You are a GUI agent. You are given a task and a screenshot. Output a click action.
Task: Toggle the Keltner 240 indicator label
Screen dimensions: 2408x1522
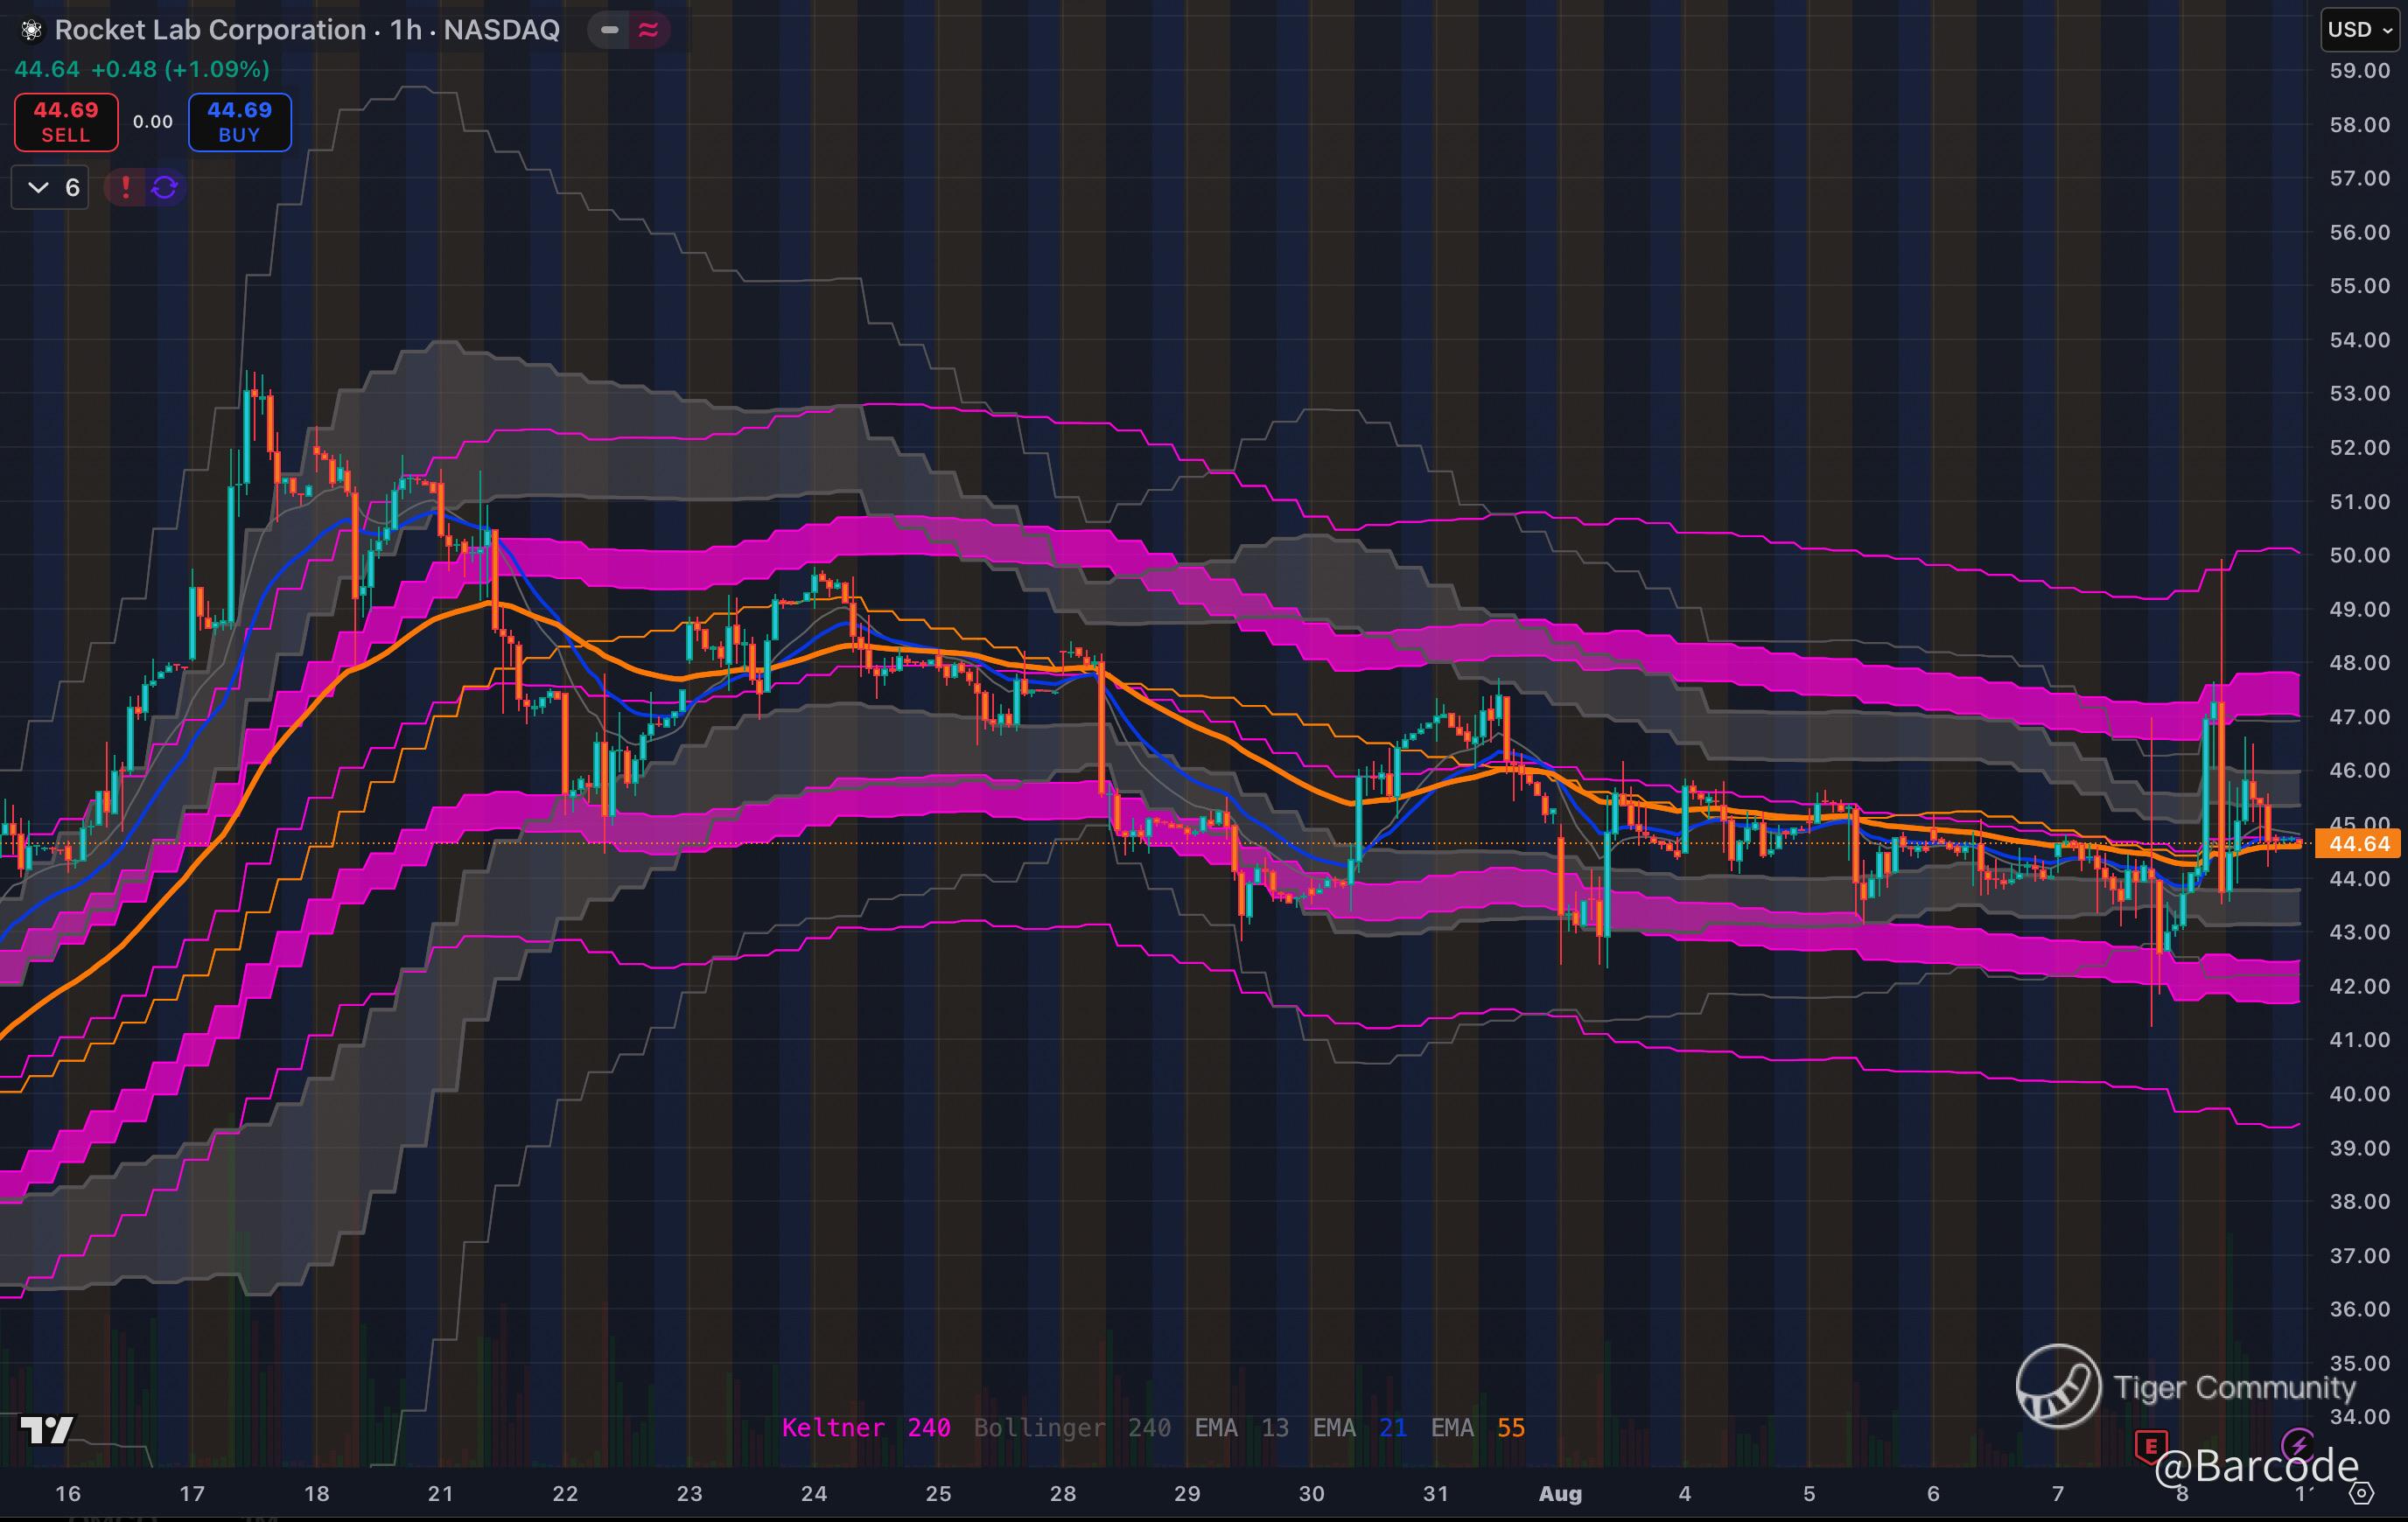(x=865, y=1428)
